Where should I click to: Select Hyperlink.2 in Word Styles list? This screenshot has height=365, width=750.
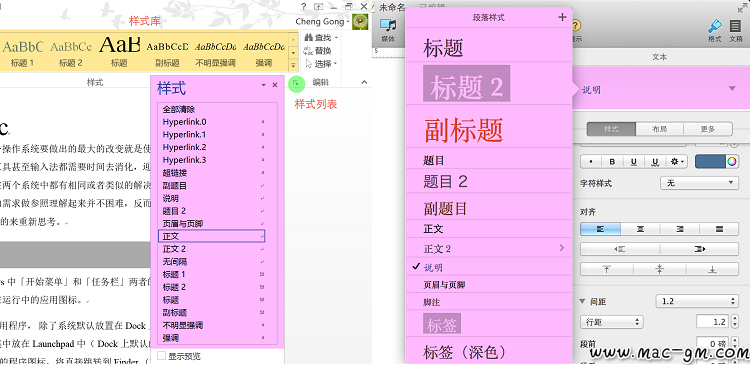point(211,147)
